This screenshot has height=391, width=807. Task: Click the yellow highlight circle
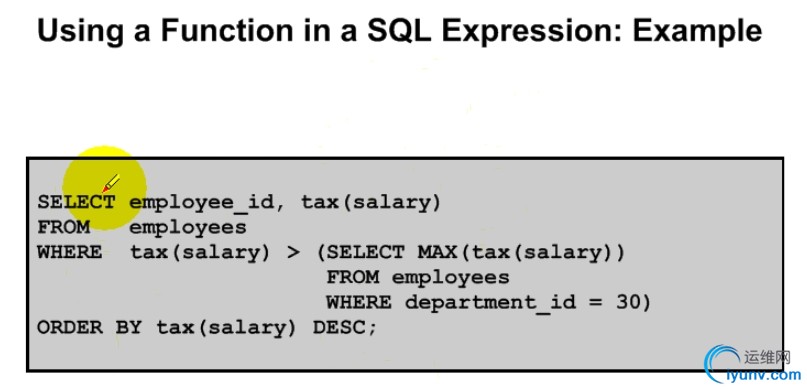104,188
